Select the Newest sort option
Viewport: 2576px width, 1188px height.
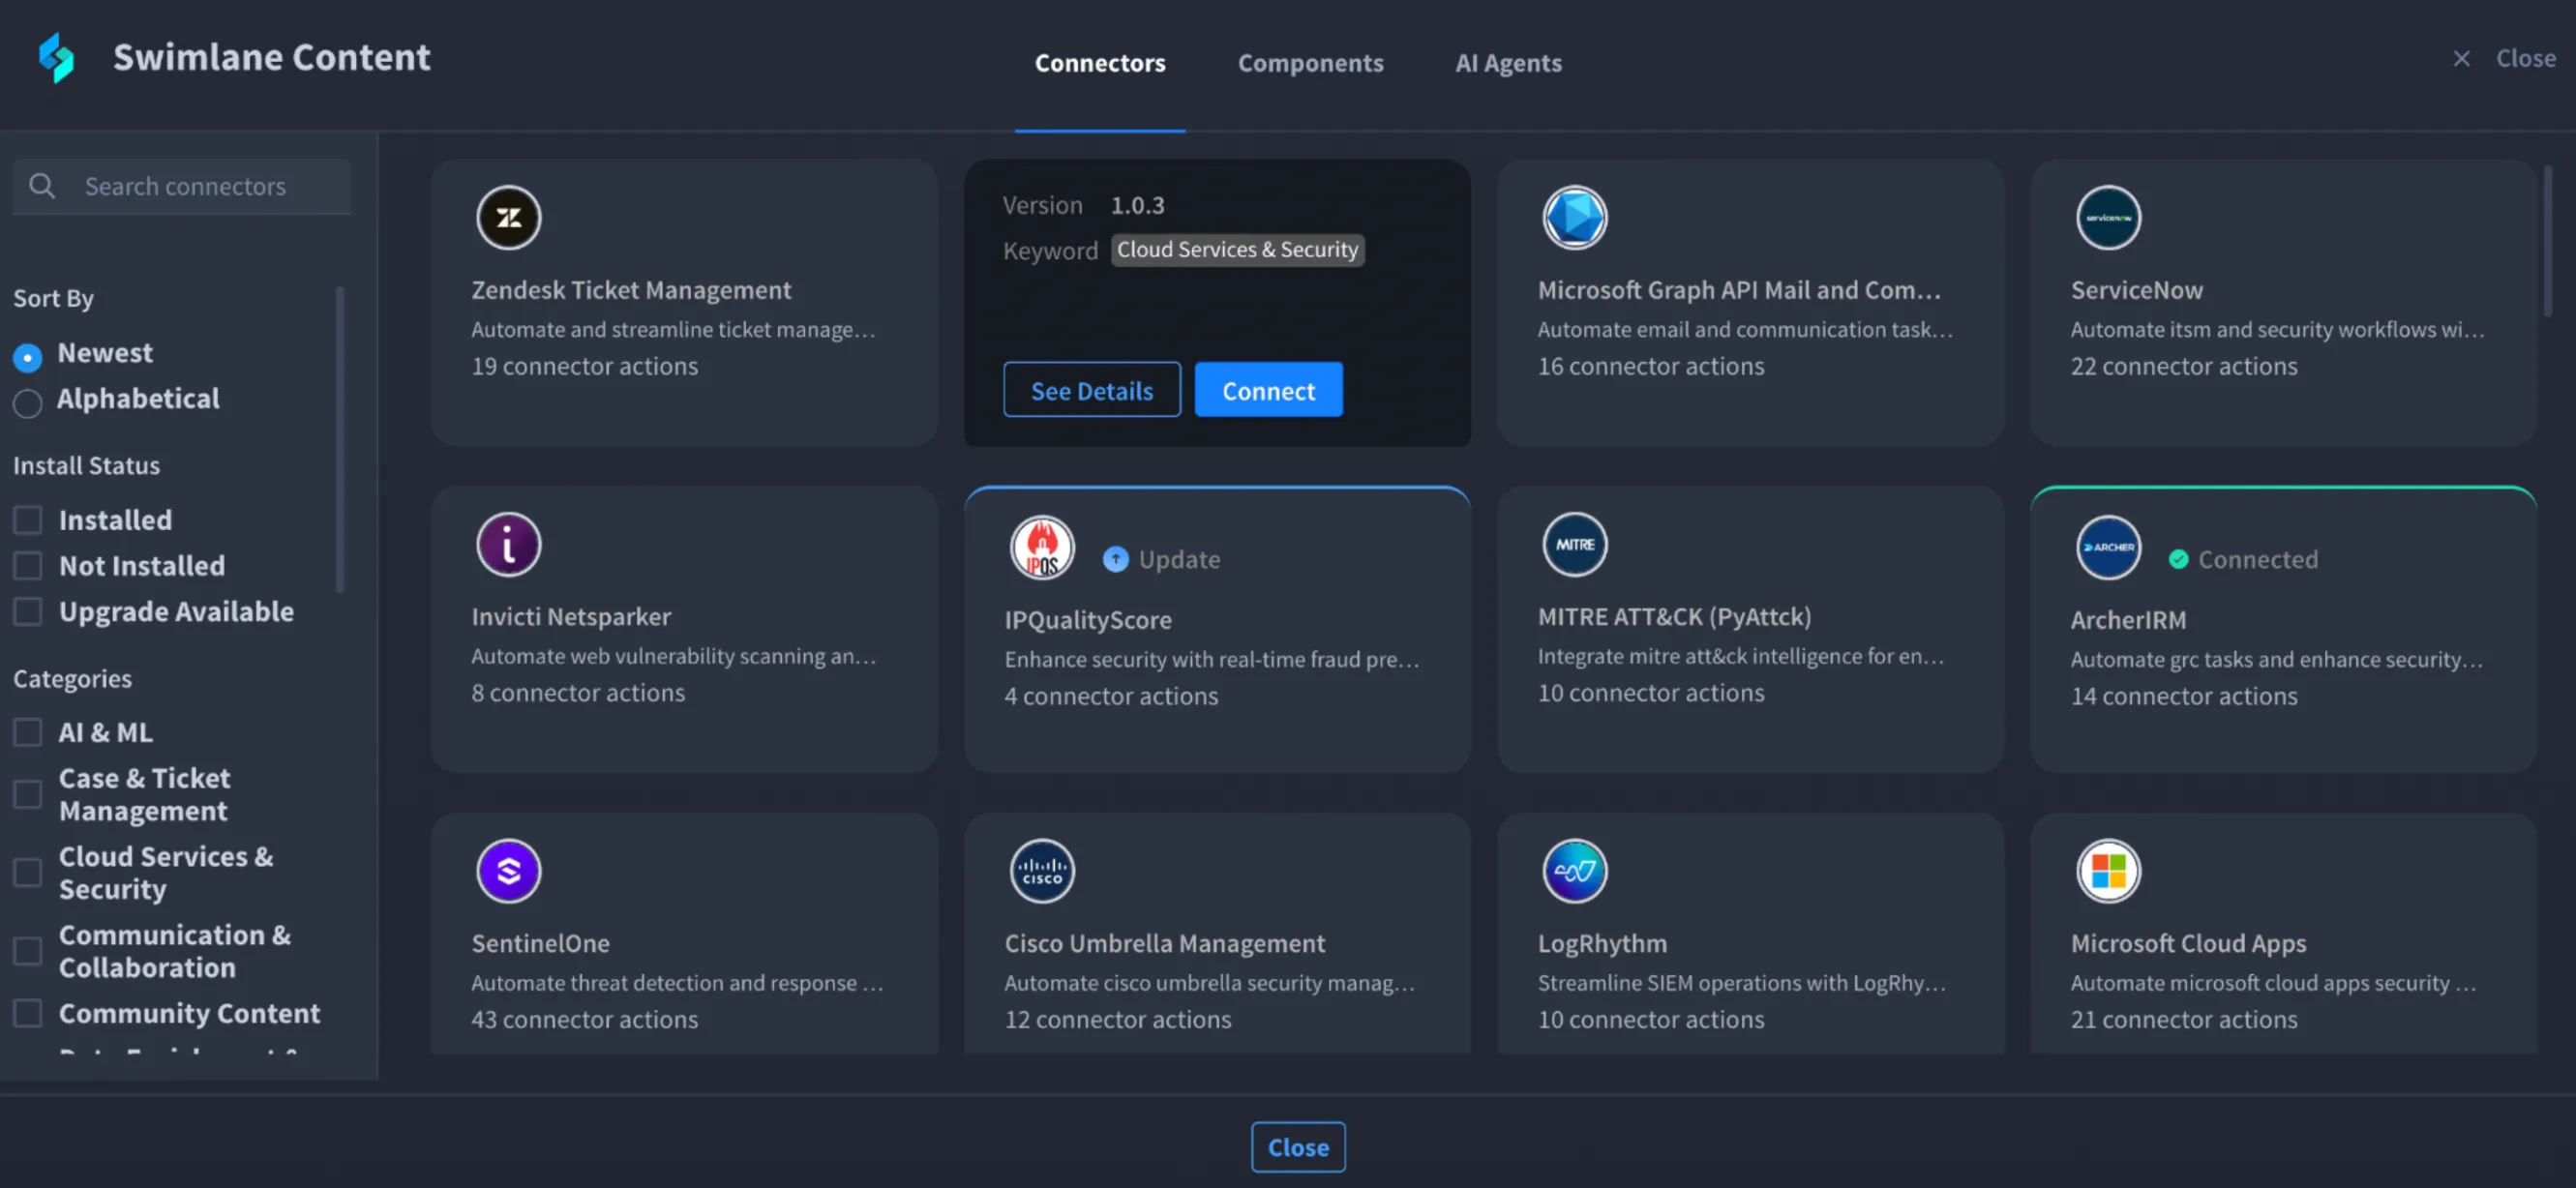(x=27, y=356)
